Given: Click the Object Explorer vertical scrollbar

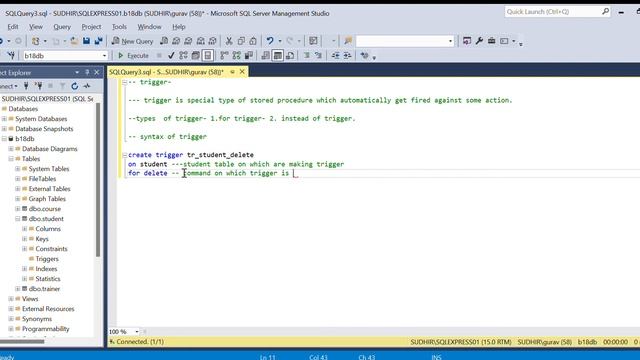Looking at the screenshot, I should click(x=98, y=180).
